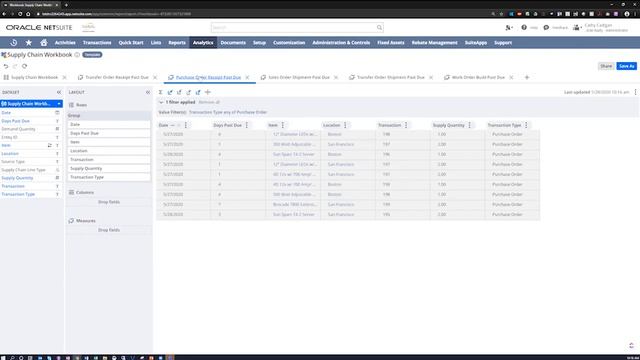This screenshot has height=360, width=640.
Task: Click the Remove all filters link
Action: coord(209,102)
